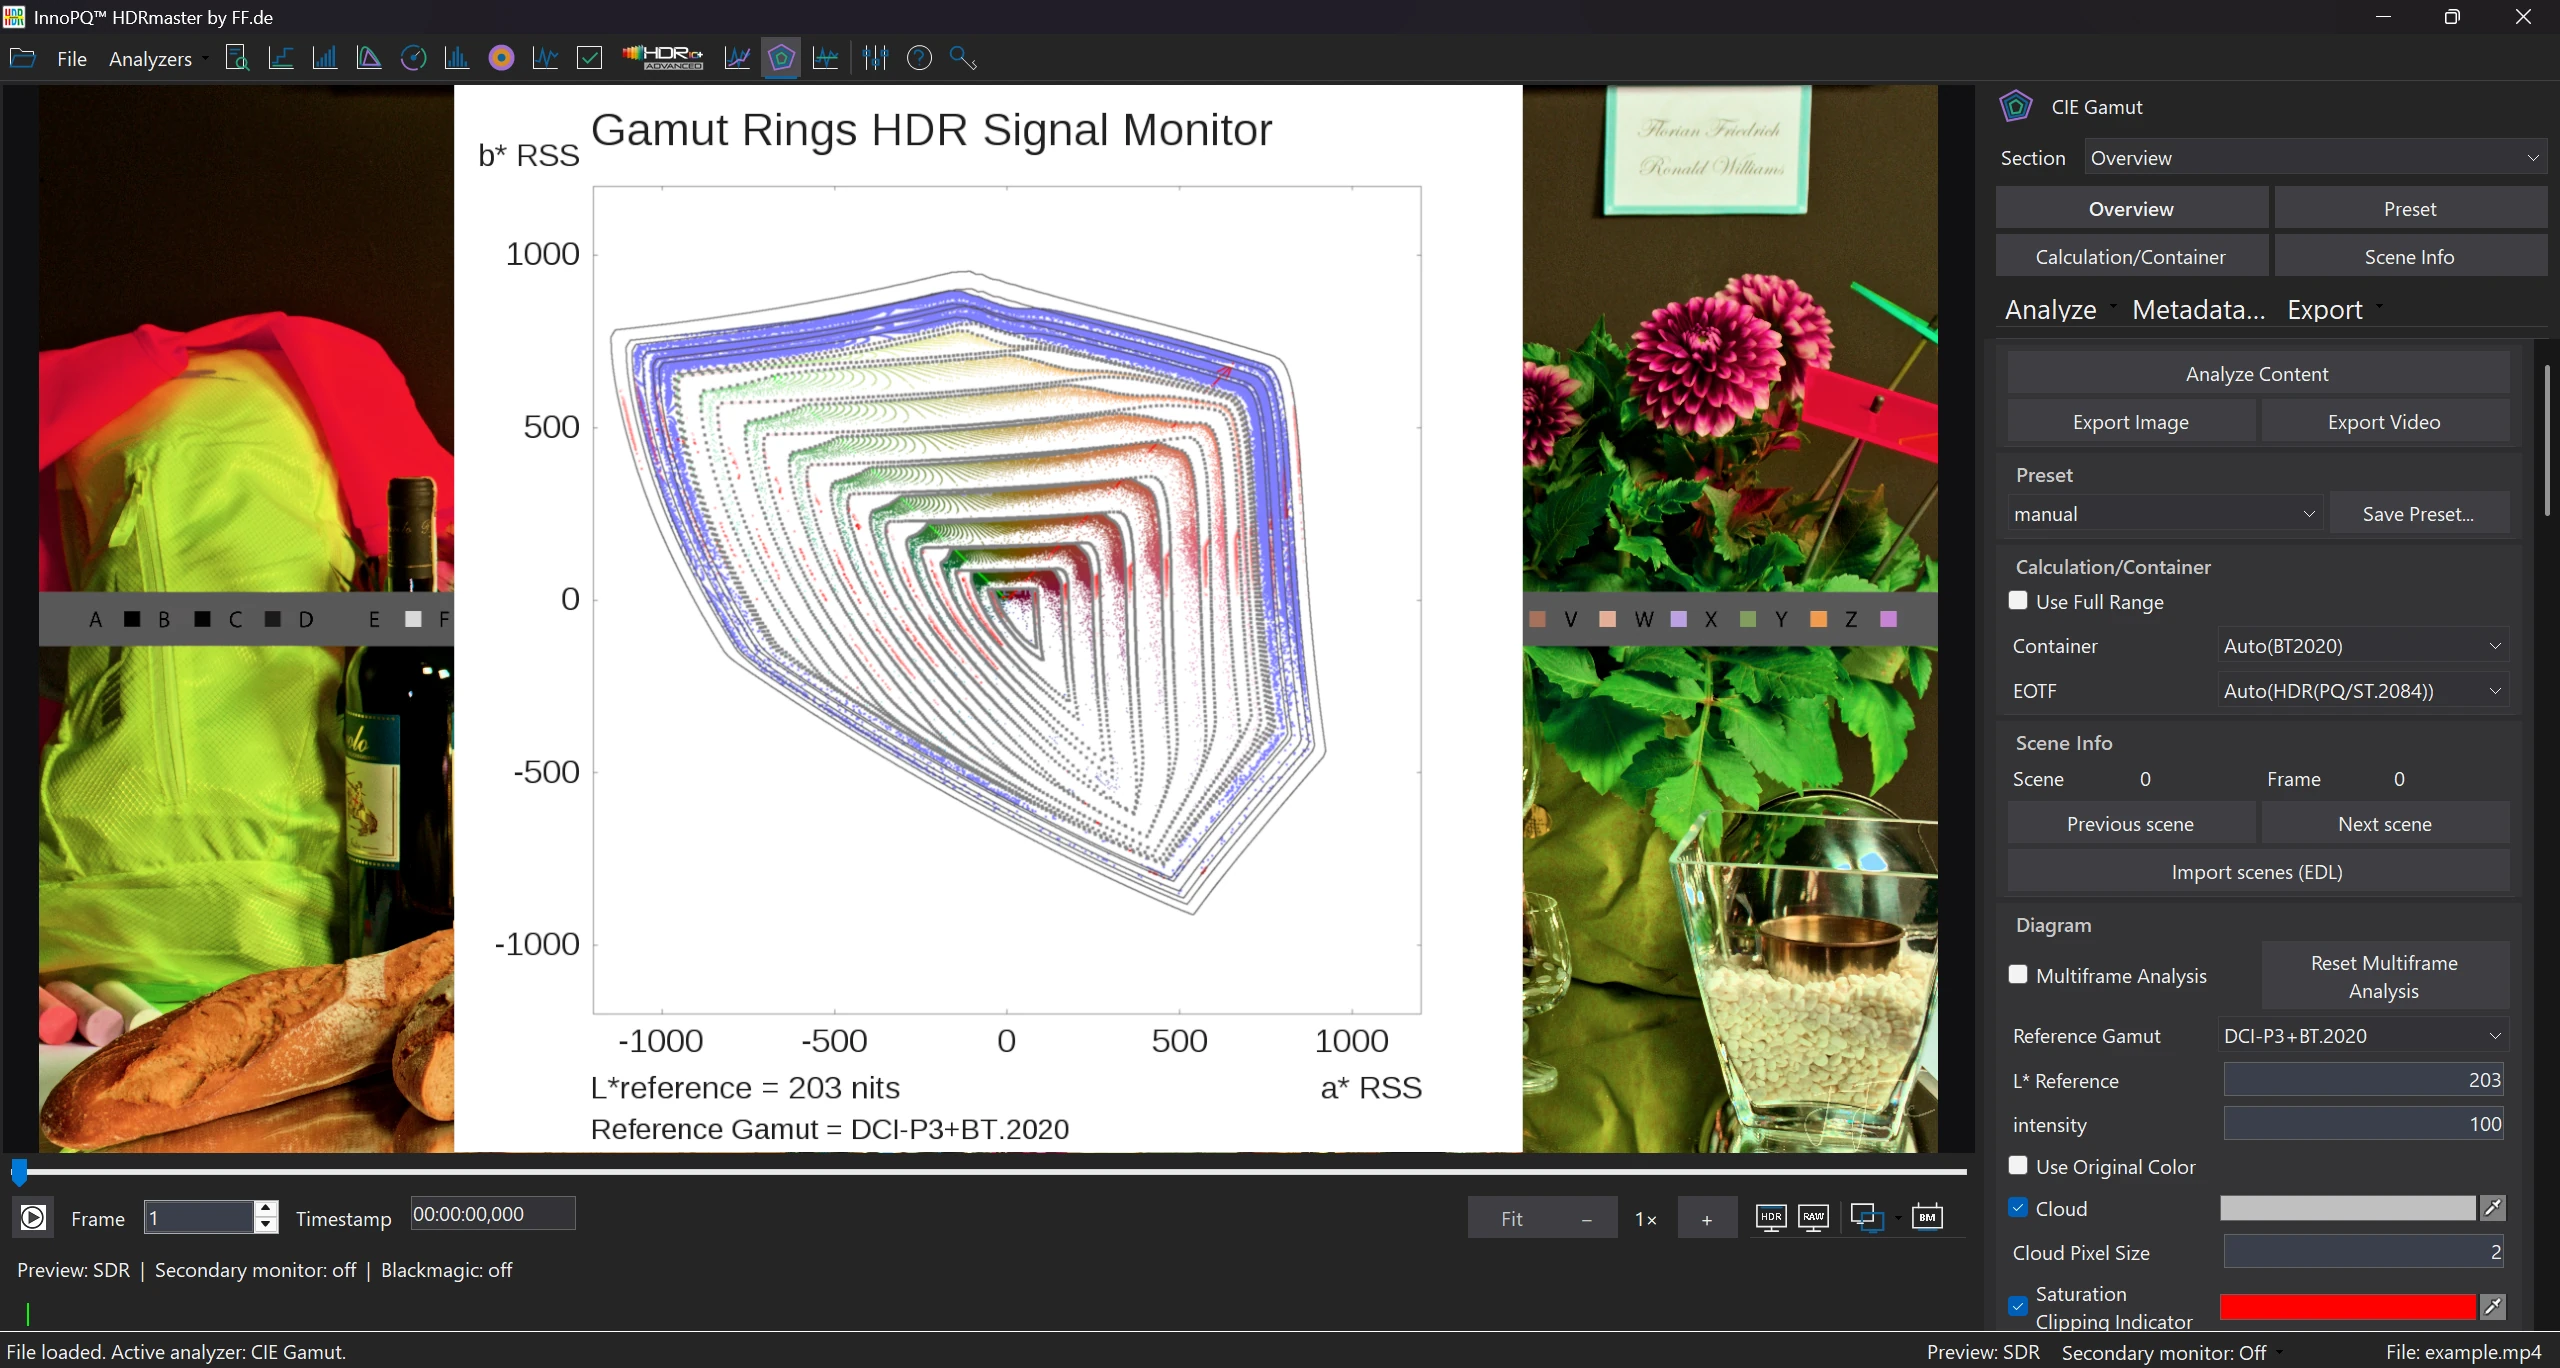Image resolution: width=2560 pixels, height=1368 pixels.
Task: Open the circular gauge analyzer icon
Action: (413, 58)
